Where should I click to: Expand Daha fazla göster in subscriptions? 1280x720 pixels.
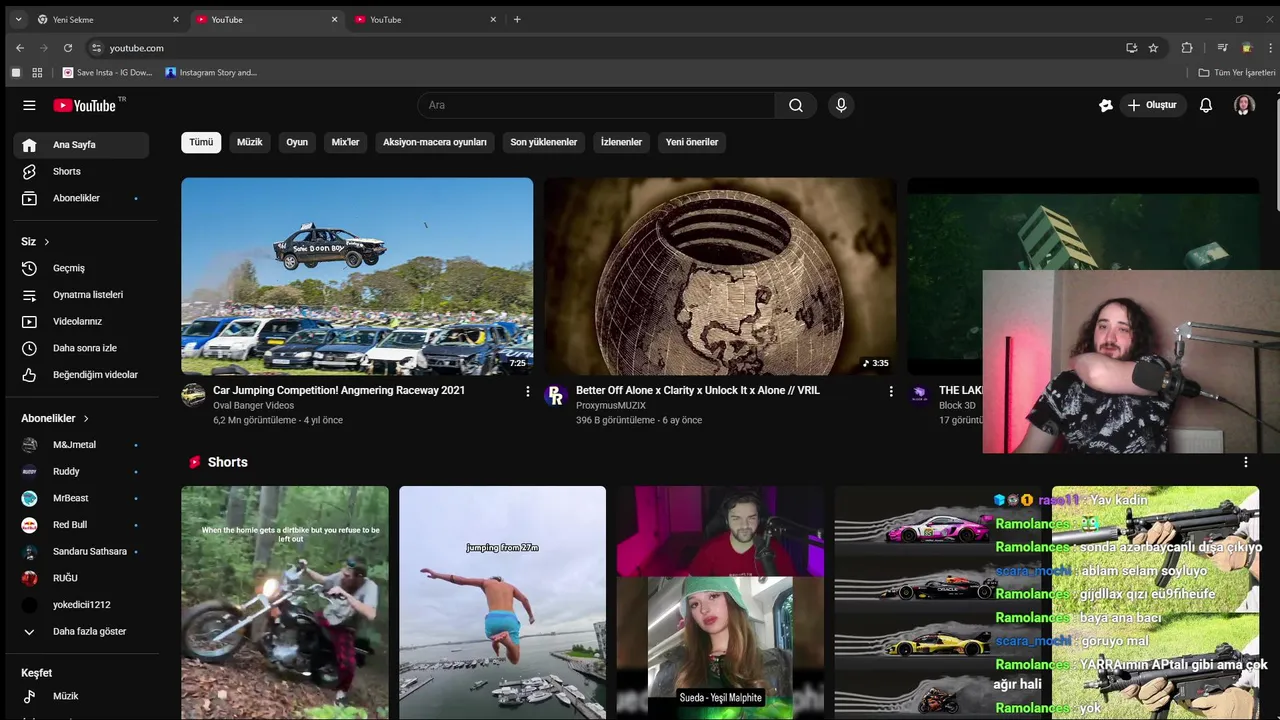tap(81, 632)
